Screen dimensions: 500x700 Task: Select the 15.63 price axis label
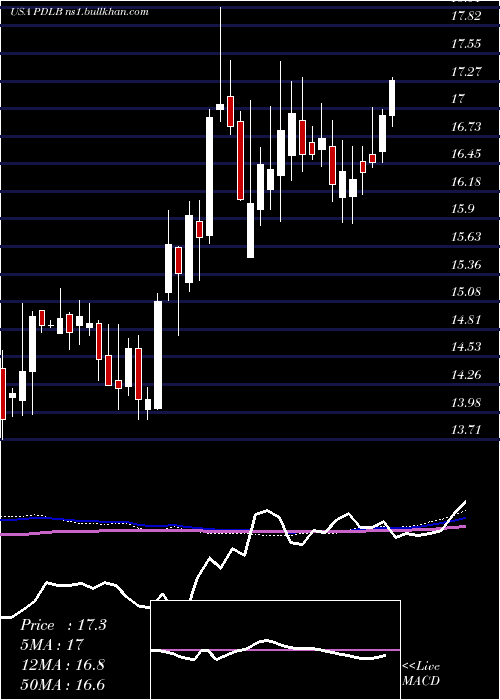467,237
